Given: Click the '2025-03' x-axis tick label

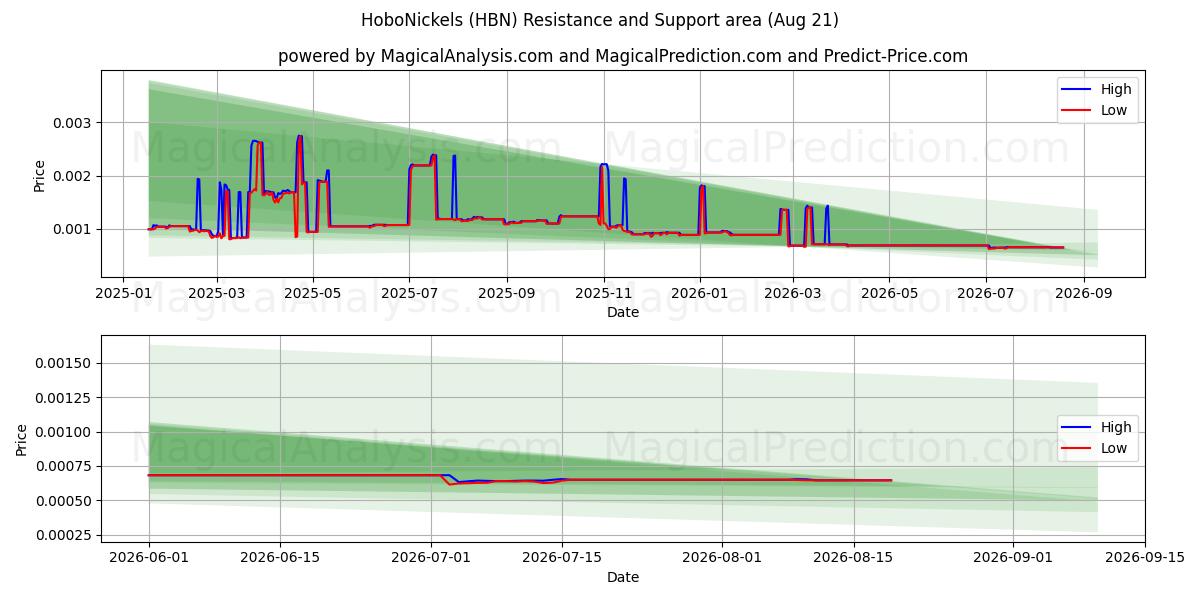Looking at the screenshot, I should tap(217, 294).
